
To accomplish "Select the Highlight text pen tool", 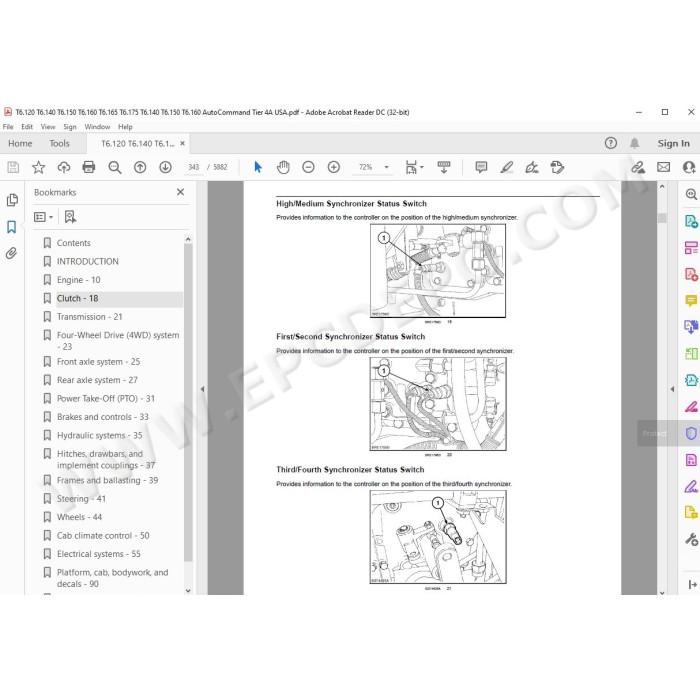I will [x=506, y=167].
